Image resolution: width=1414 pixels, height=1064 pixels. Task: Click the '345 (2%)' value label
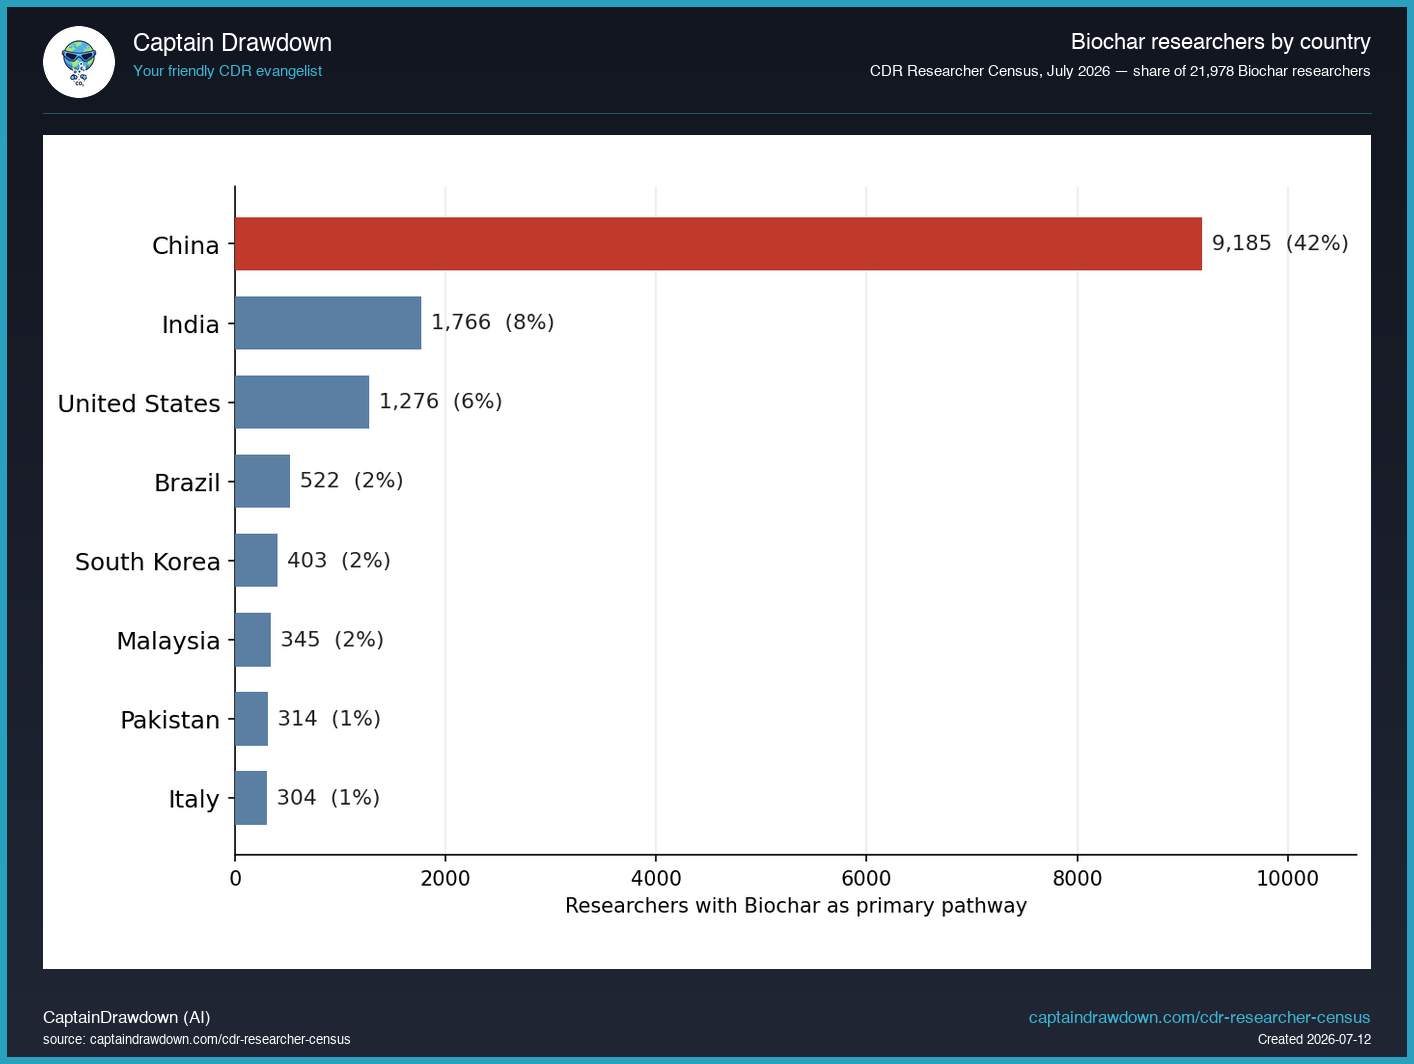click(332, 639)
